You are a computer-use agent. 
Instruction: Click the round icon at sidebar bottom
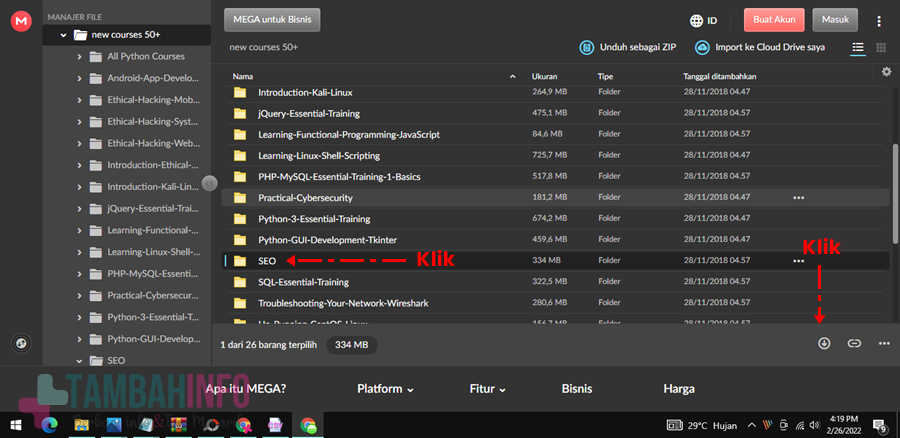(22, 344)
